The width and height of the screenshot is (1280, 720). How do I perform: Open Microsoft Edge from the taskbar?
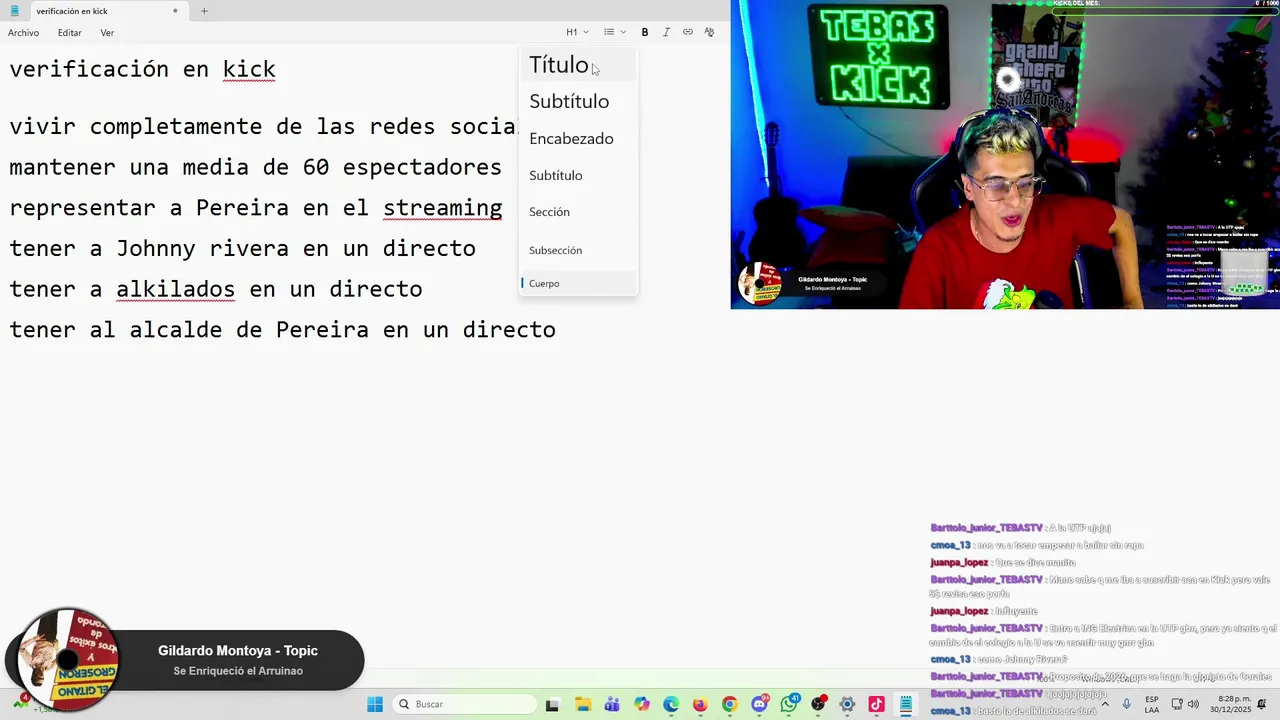pos(670,704)
